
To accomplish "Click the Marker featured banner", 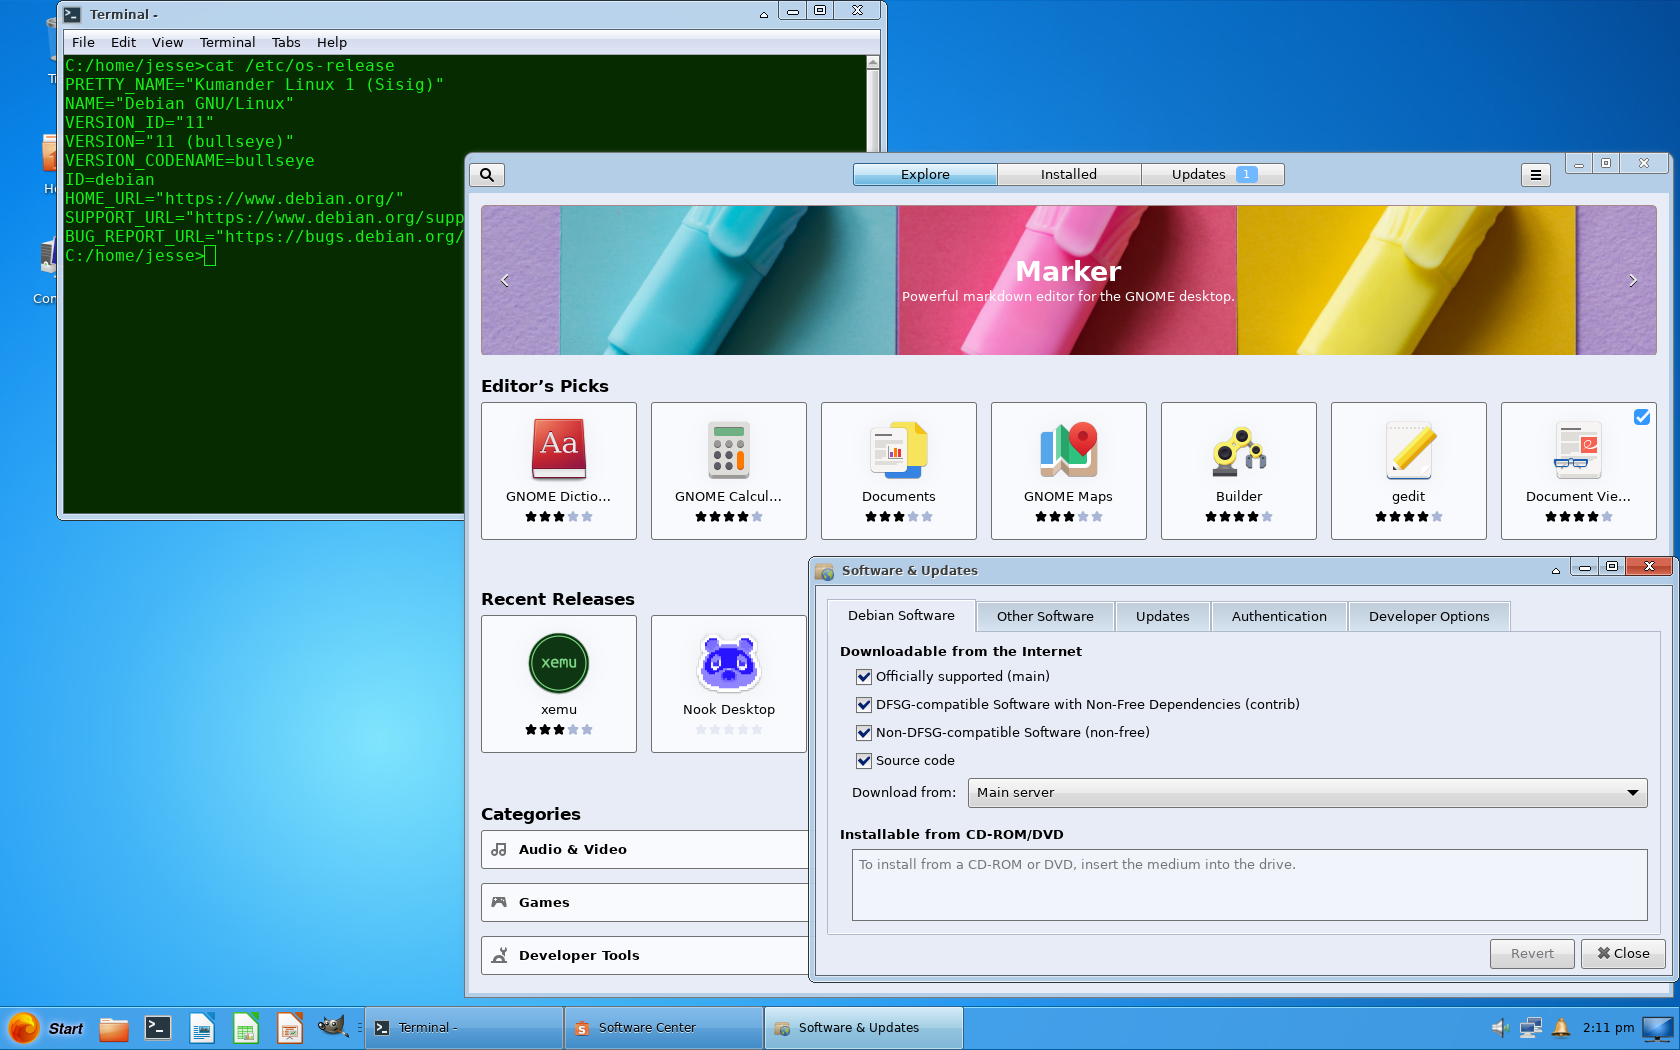I will [x=1068, y=280].
